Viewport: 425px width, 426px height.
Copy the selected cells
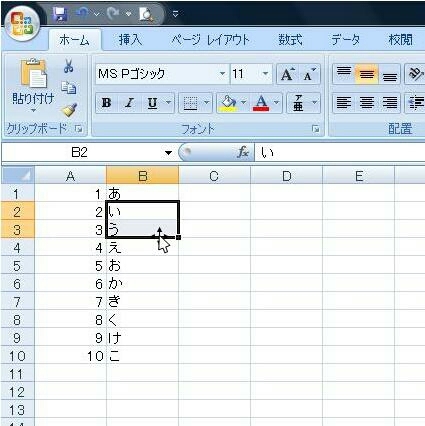pos(69,87)
